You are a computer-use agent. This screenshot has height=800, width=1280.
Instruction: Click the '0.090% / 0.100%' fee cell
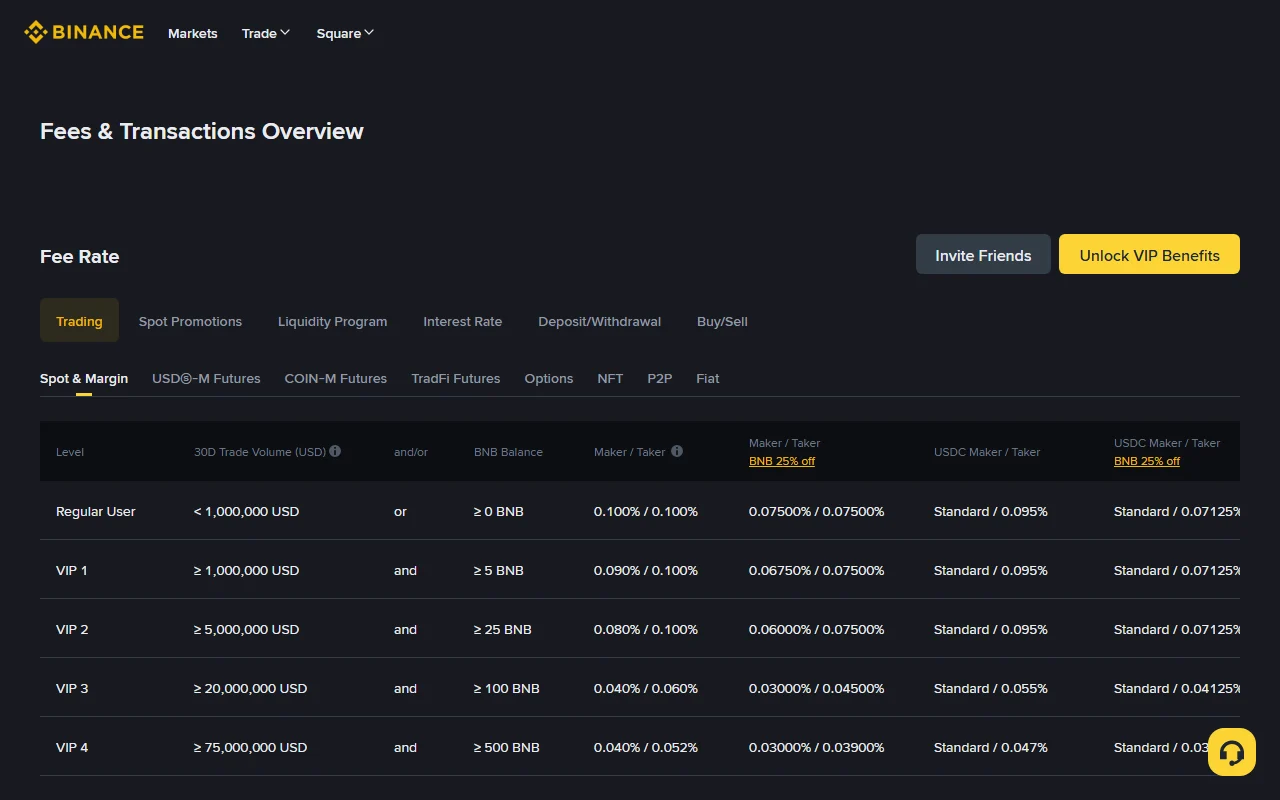646,570
